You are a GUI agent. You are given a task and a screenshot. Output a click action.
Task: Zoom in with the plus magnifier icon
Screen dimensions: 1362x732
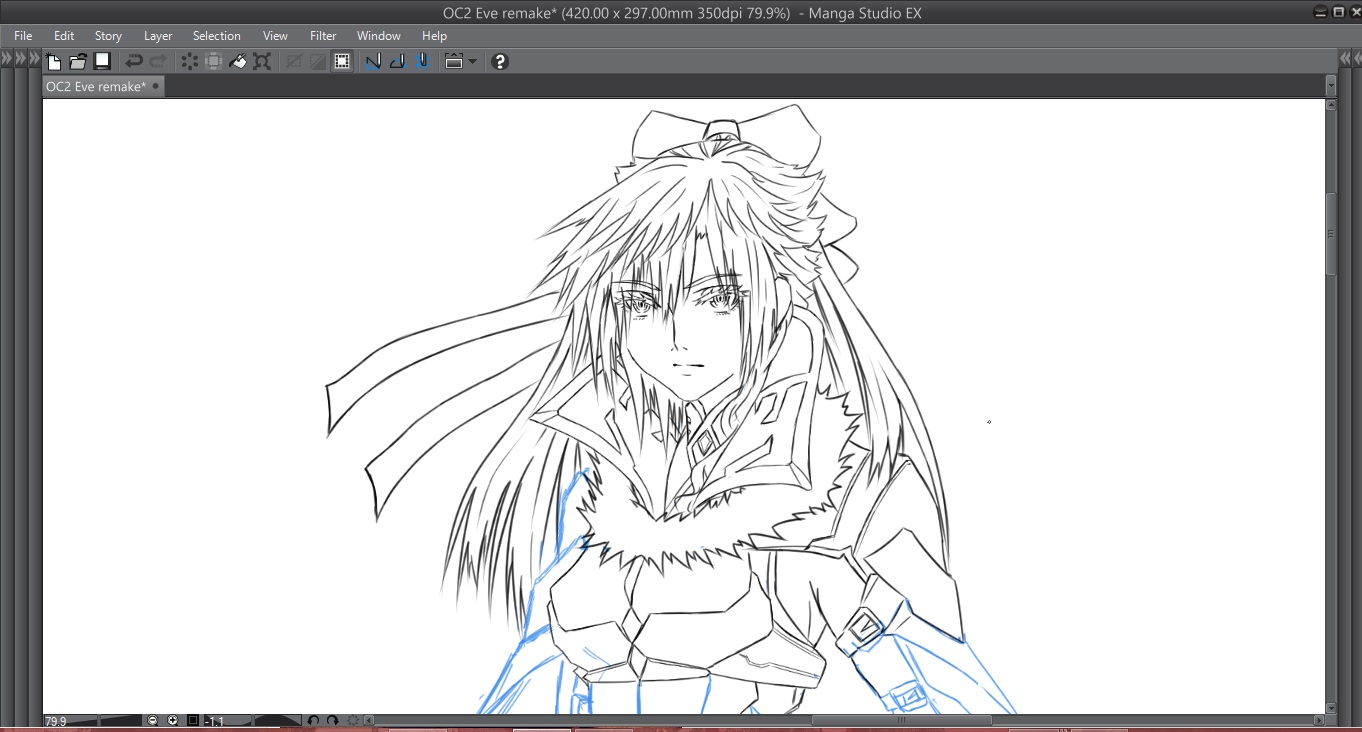pos(173,720)
